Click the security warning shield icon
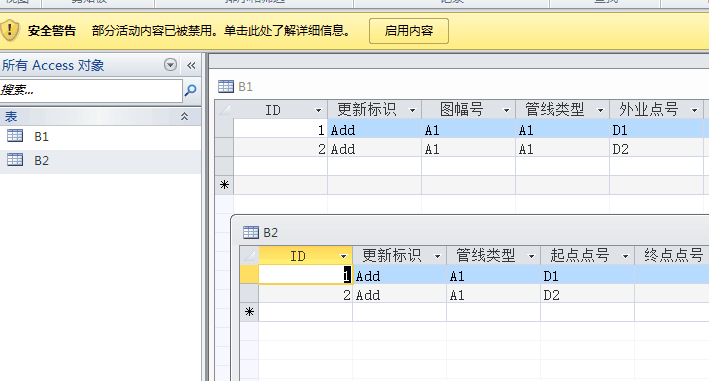 click(9, 31)
